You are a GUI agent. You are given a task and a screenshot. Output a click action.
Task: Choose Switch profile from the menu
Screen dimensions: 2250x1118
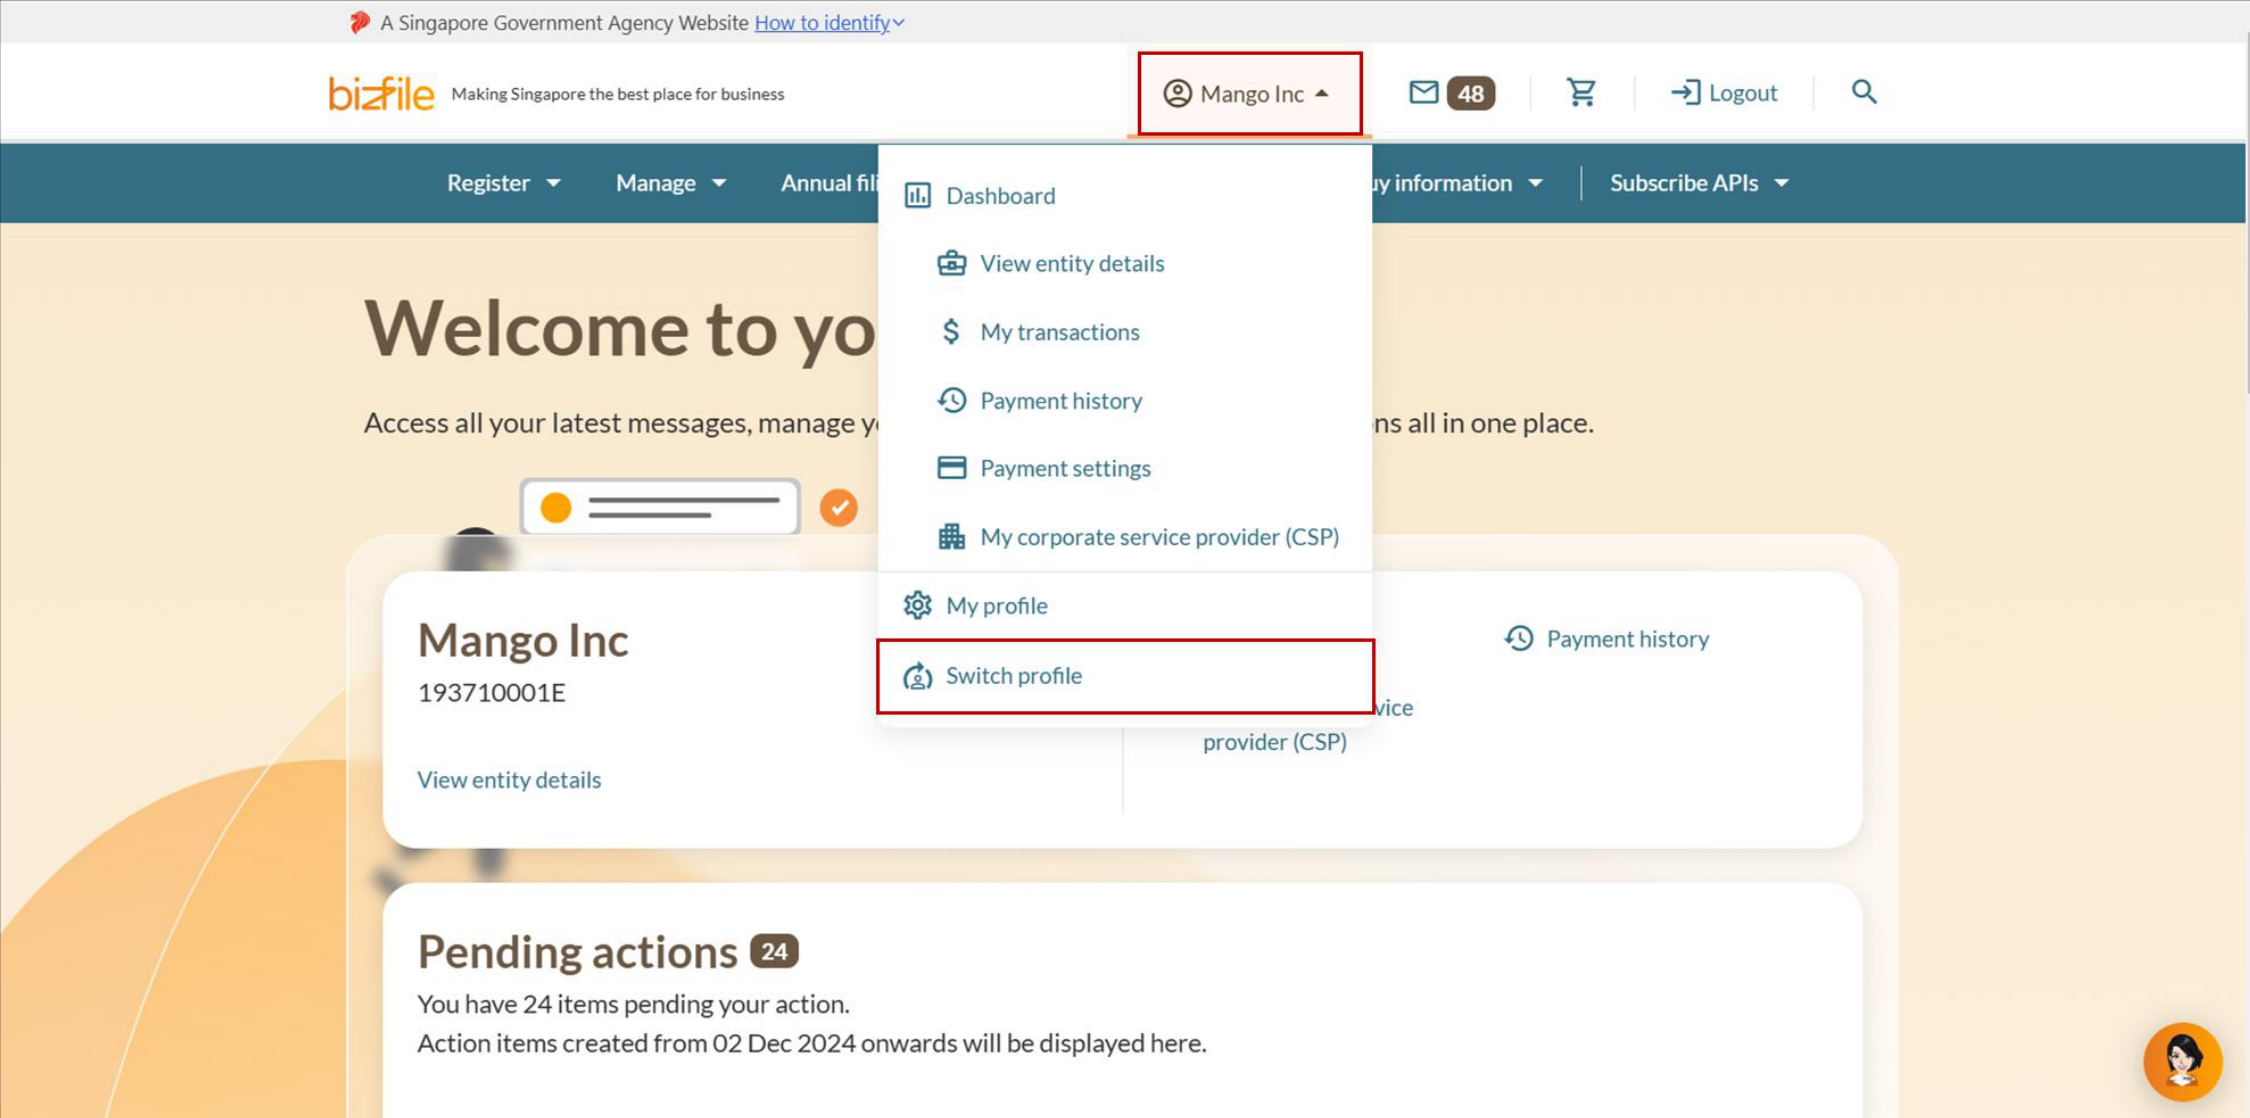[1125, 676]
